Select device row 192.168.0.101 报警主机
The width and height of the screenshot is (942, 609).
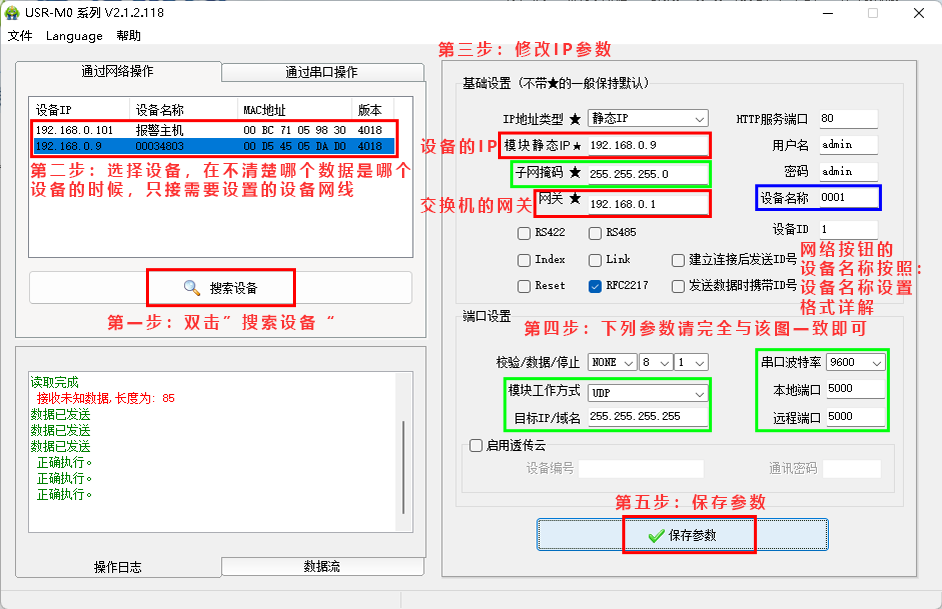200,130
